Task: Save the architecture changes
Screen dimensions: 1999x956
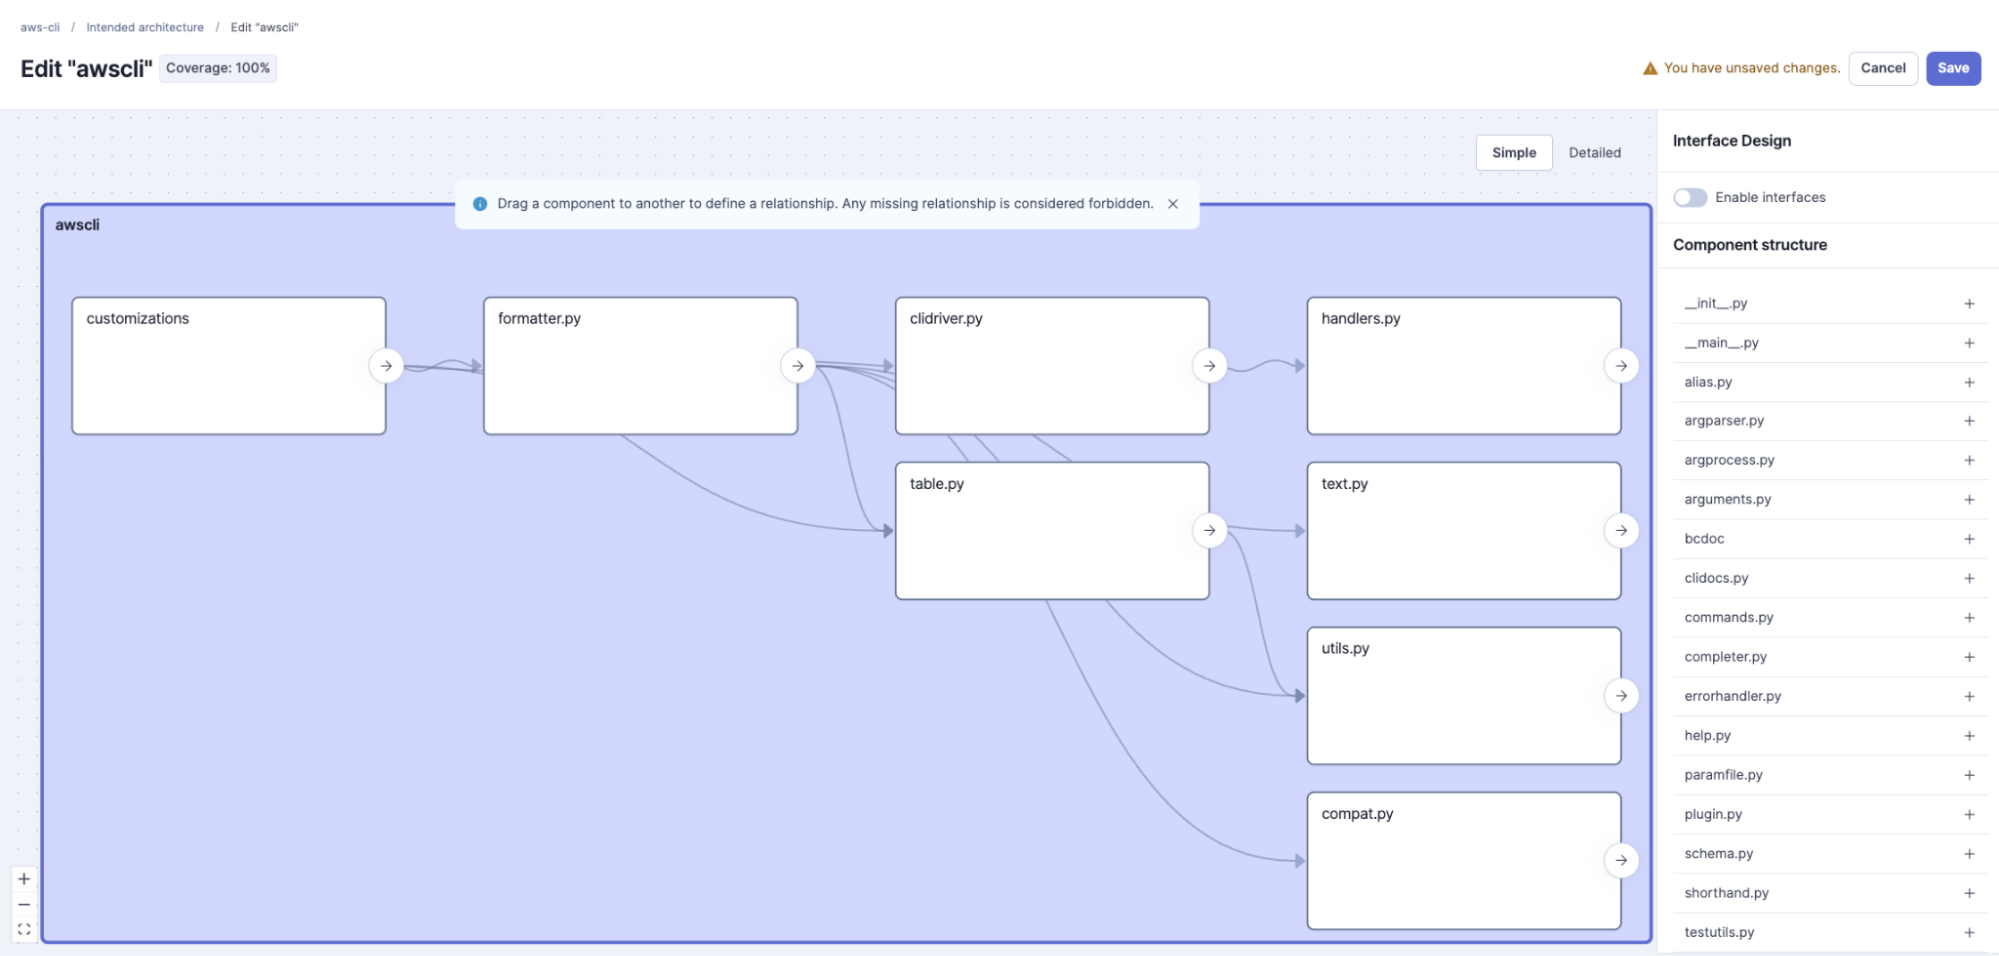Action: (x=1953, y=68)
